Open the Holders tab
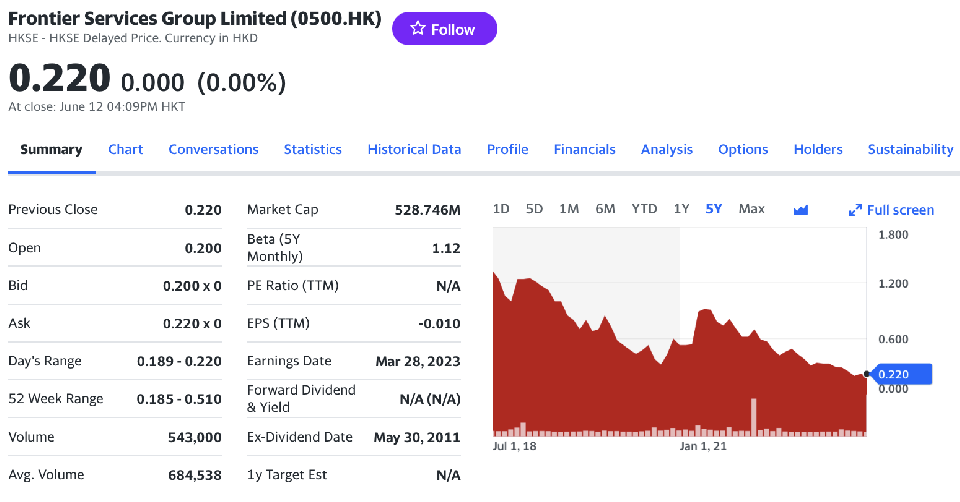The image size is (960, 502). (x=818, y=149)
